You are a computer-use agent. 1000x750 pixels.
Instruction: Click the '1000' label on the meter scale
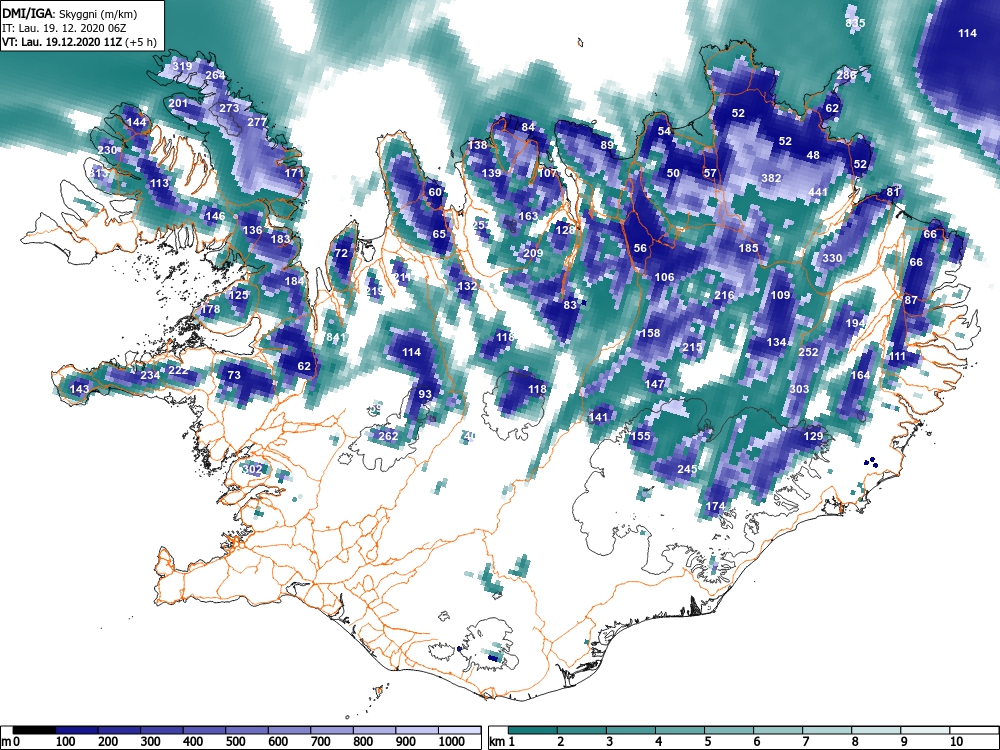[x=452, y=742]
